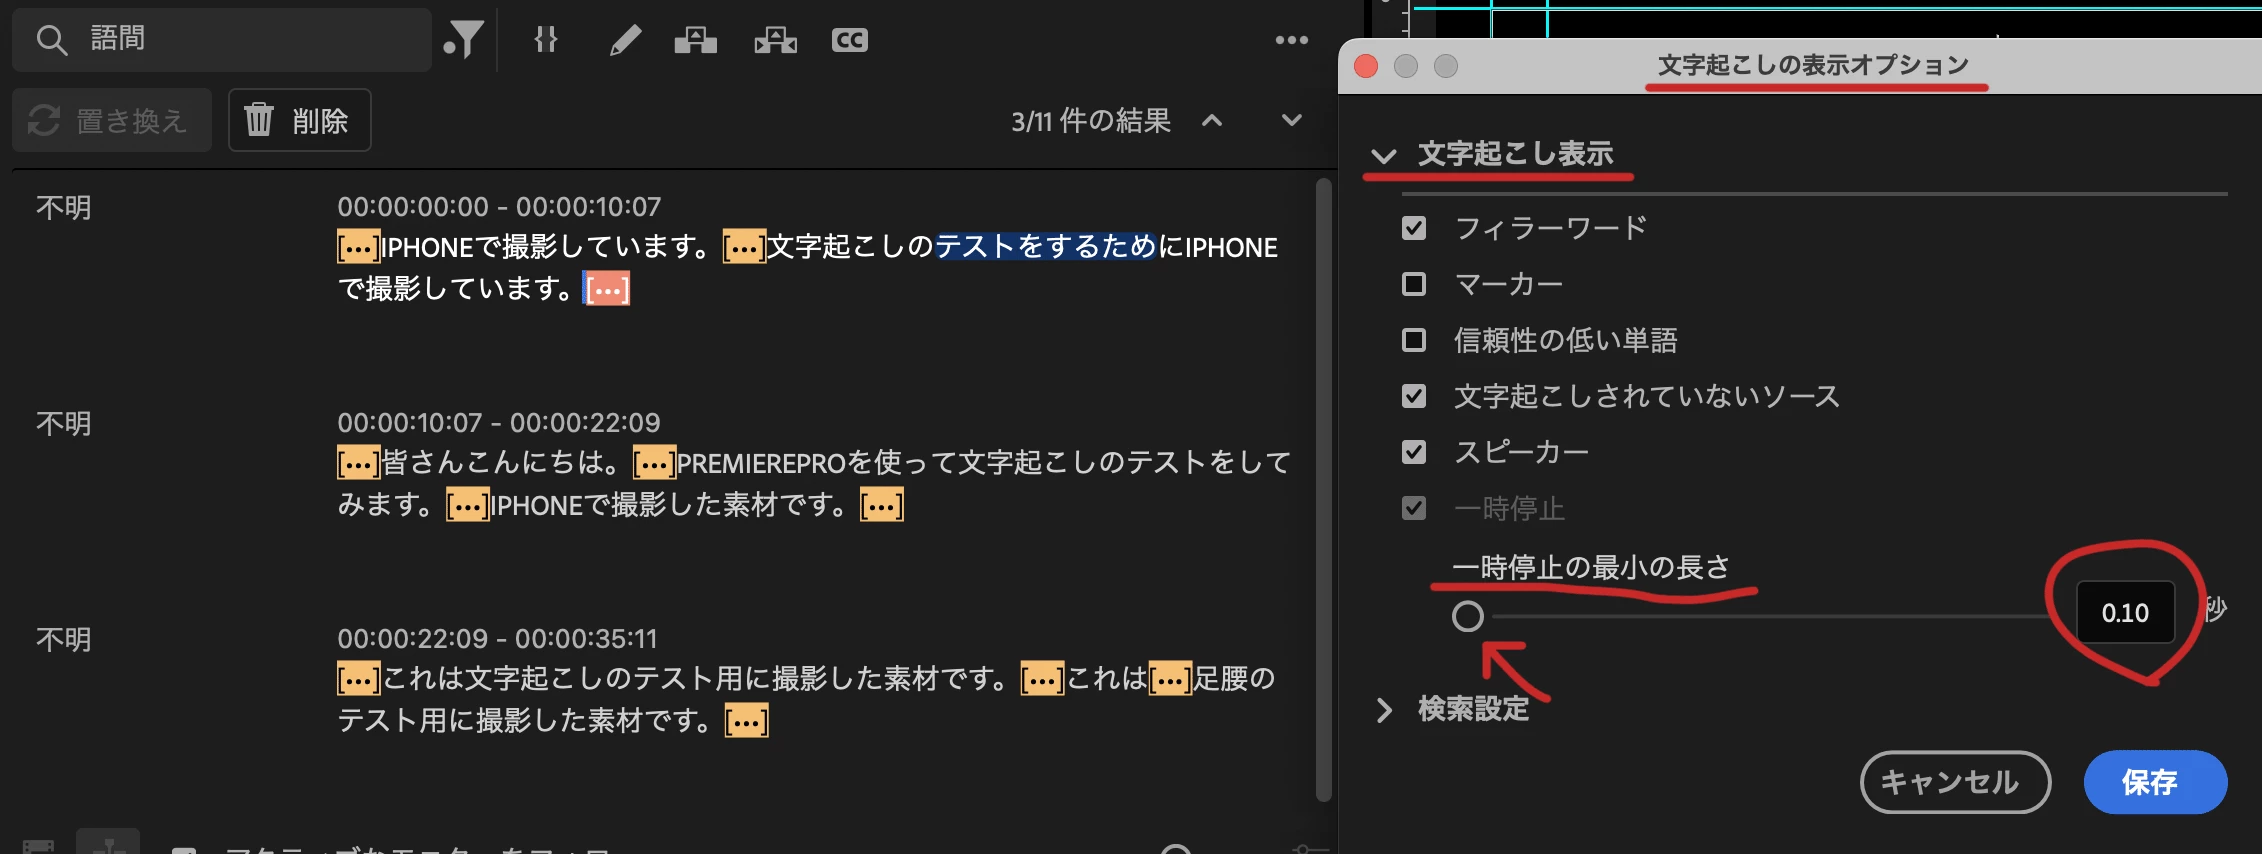2262x854 pixels.
Task: Click pause marker at end of third segment
Action: 747,721
